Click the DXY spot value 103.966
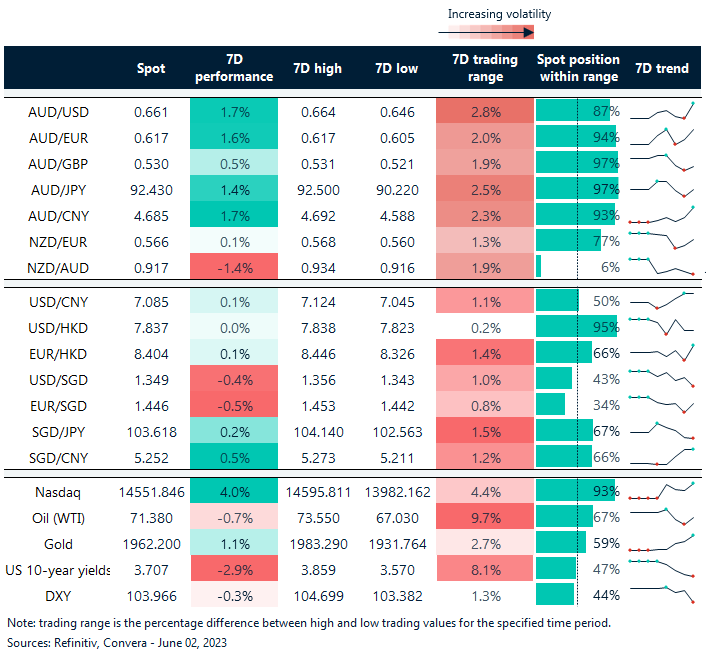This screenshot has height=653, width=706. point(151,595)
